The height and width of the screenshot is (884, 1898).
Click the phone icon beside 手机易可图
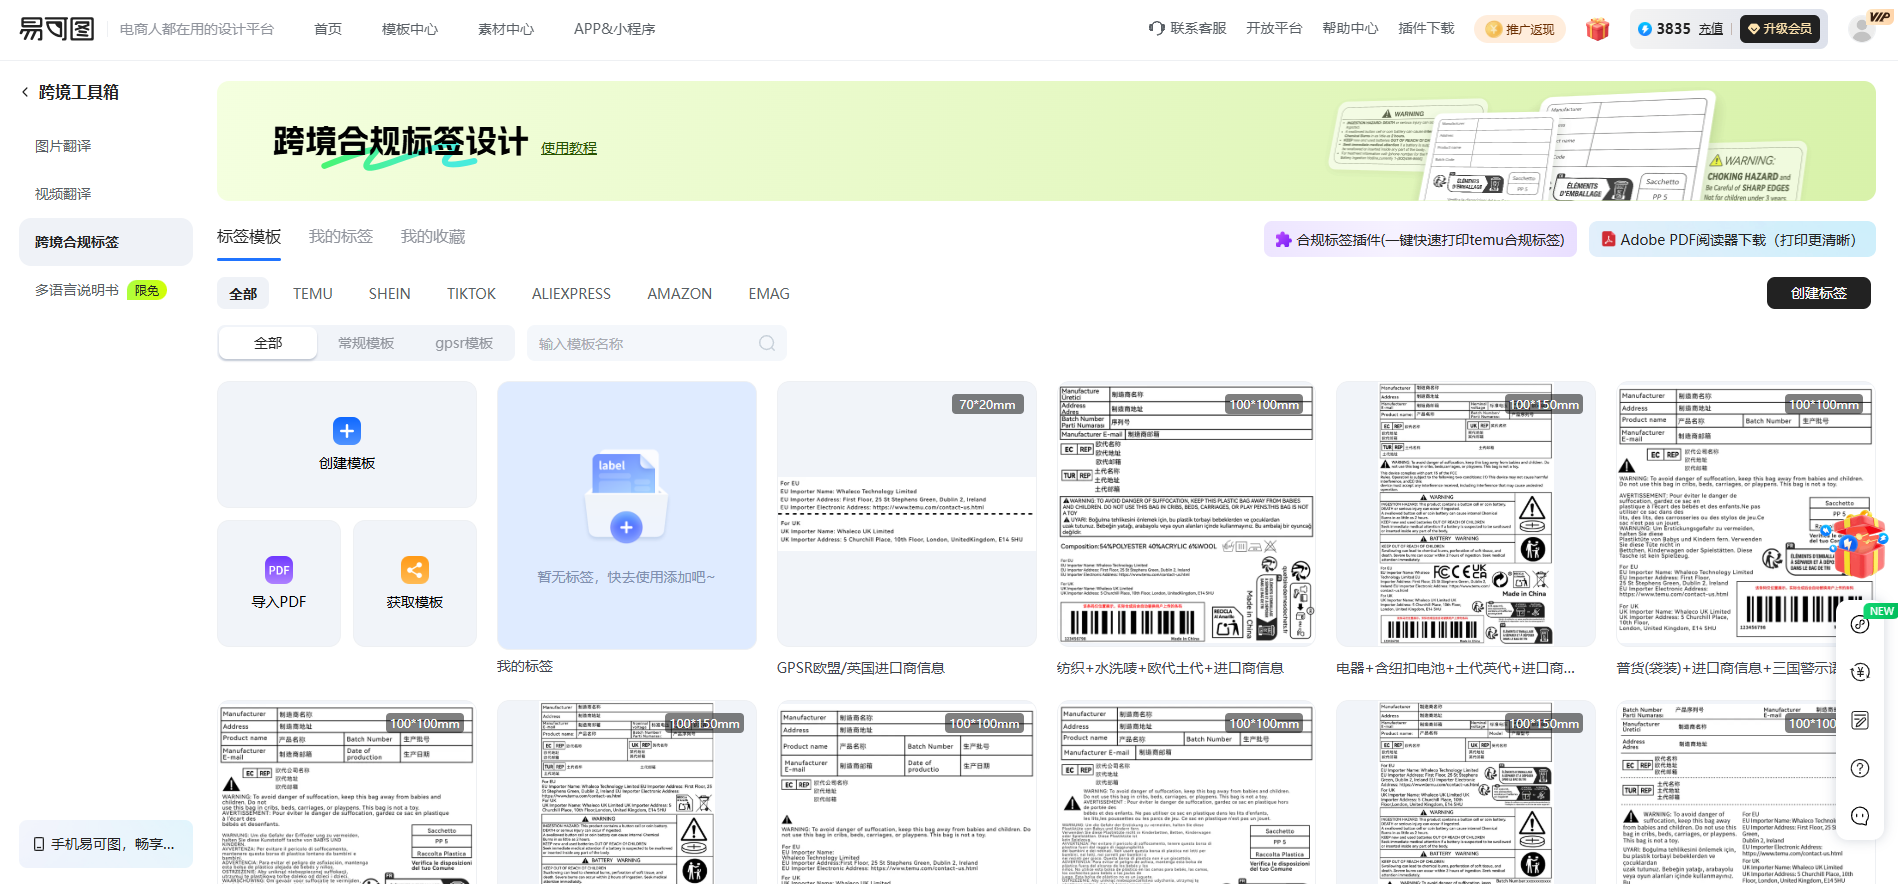pyautogui.click(x=39, y=844)
